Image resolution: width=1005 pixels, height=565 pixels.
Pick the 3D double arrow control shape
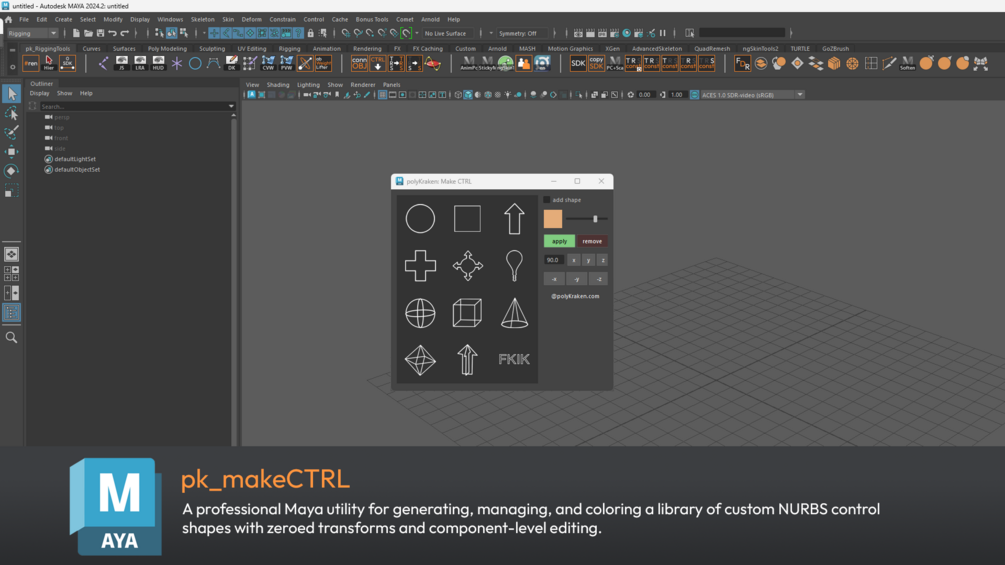[467, 359]
